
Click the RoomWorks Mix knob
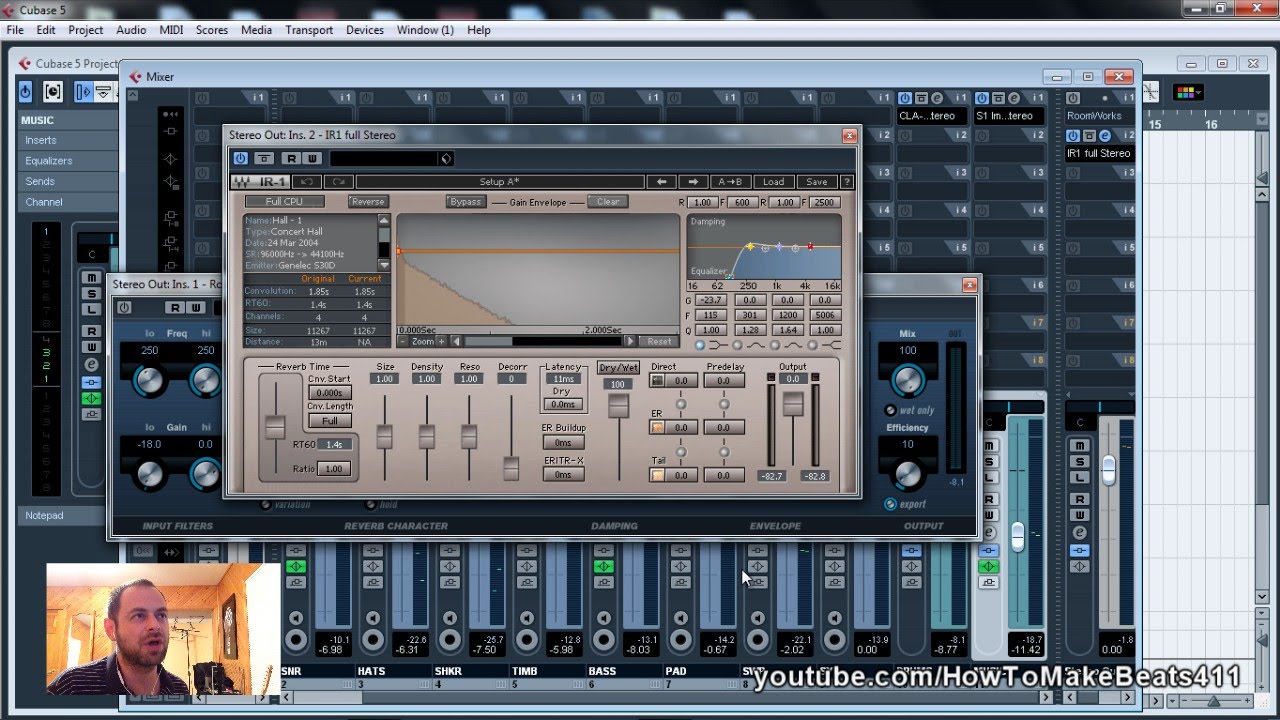907,380
